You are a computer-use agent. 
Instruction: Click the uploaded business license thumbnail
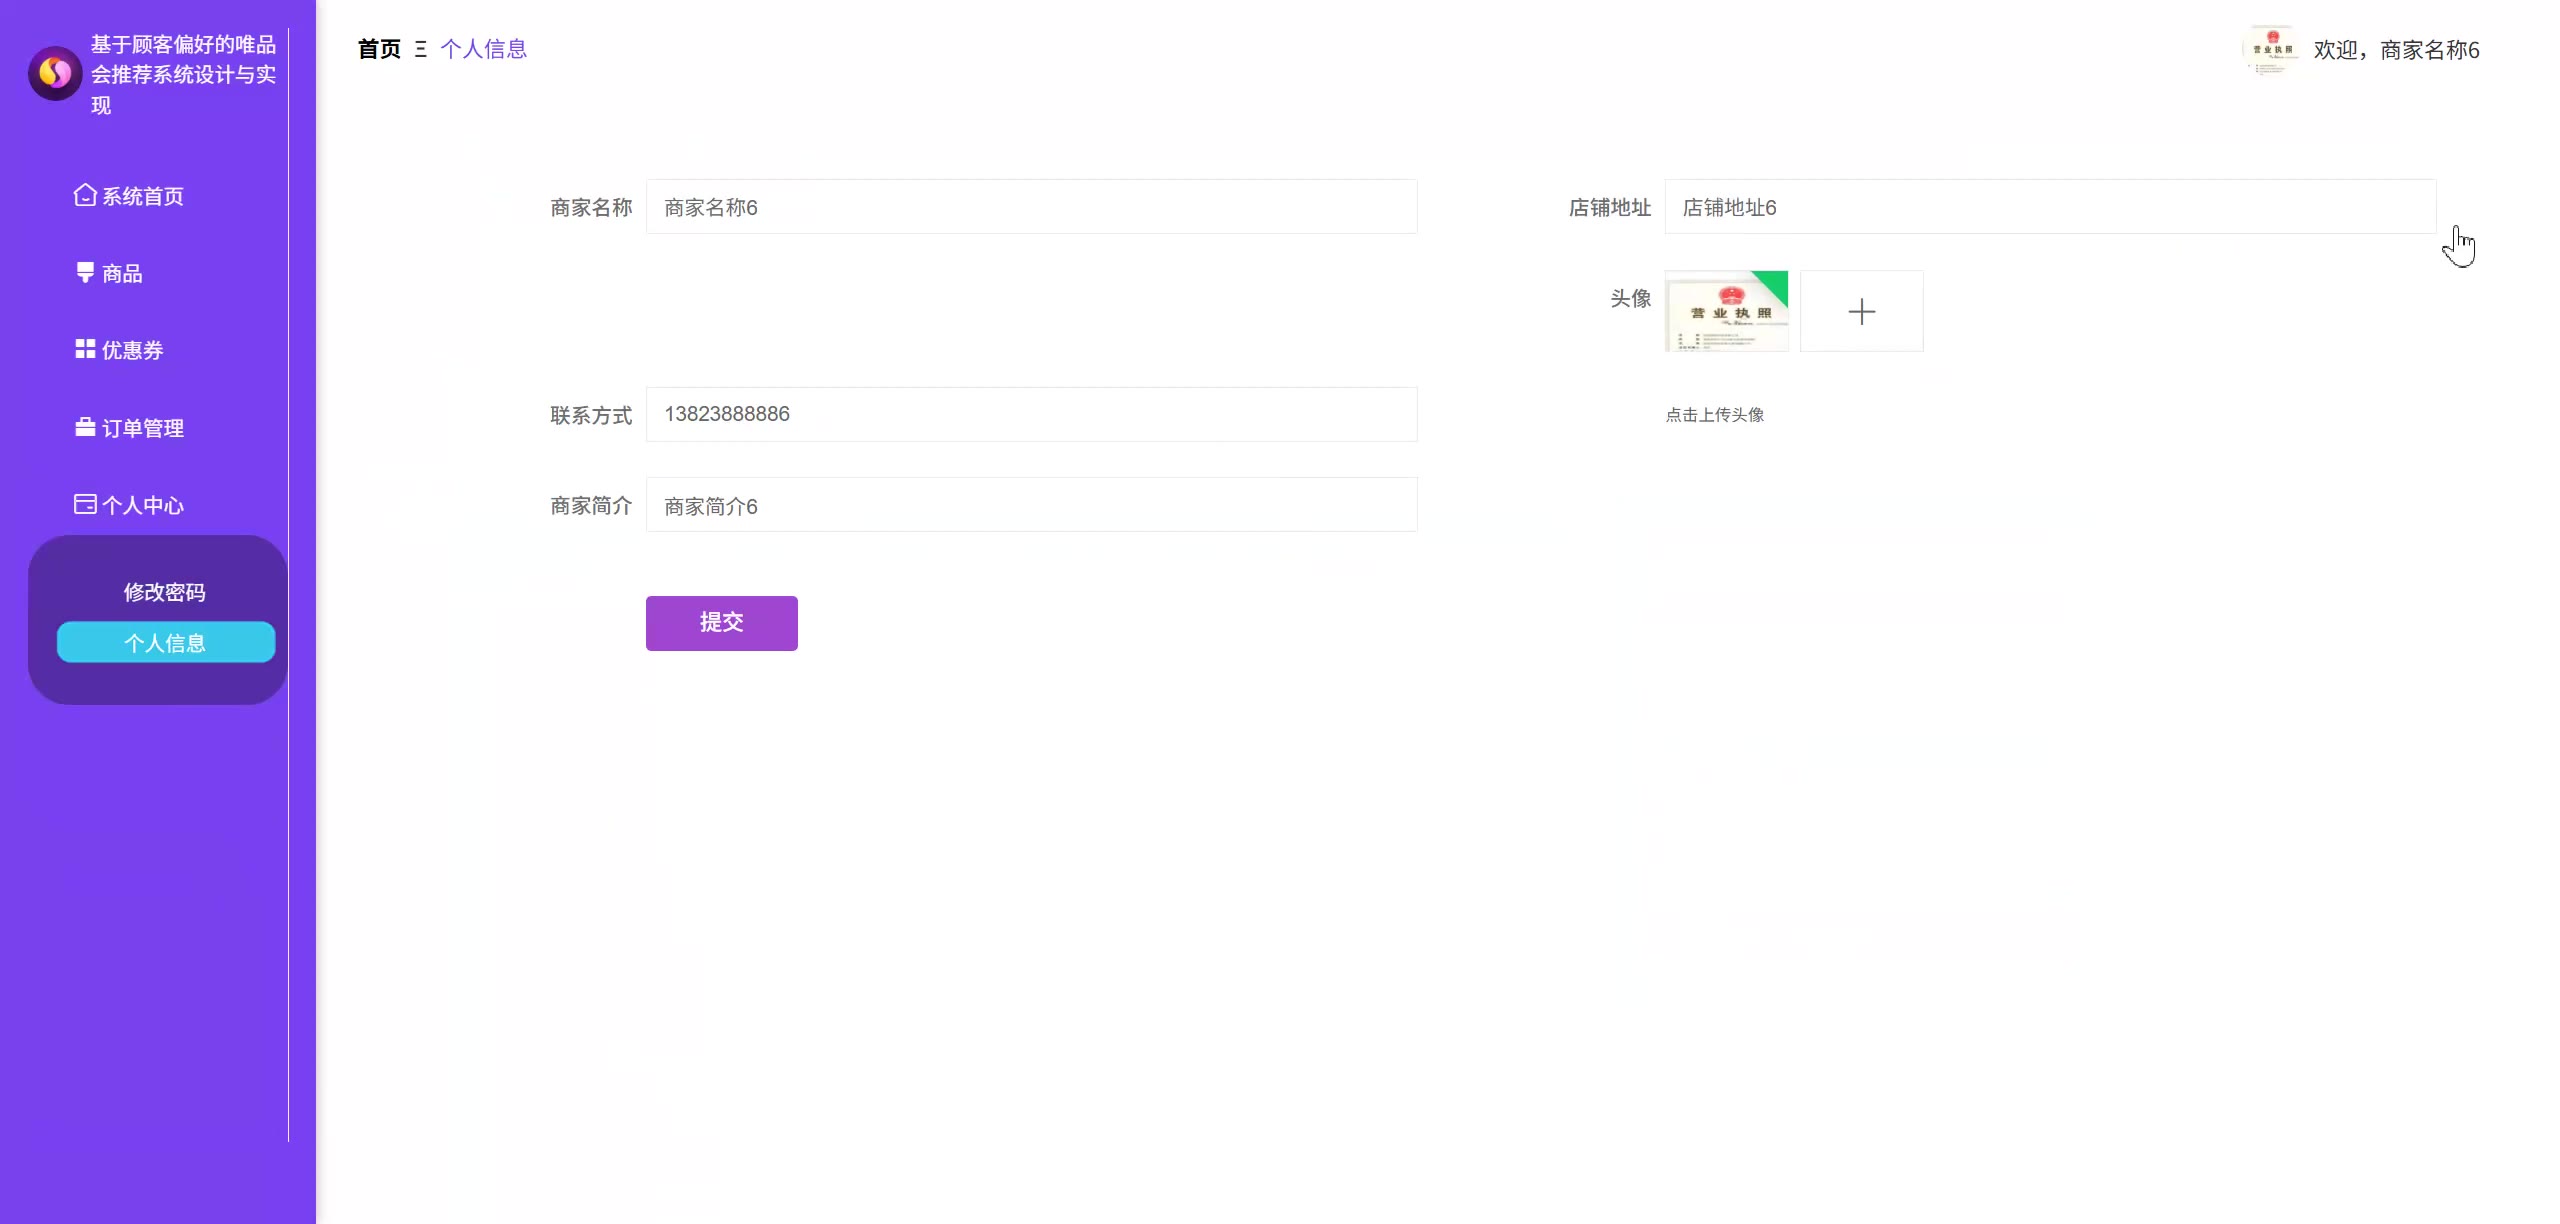point(1726,311)
